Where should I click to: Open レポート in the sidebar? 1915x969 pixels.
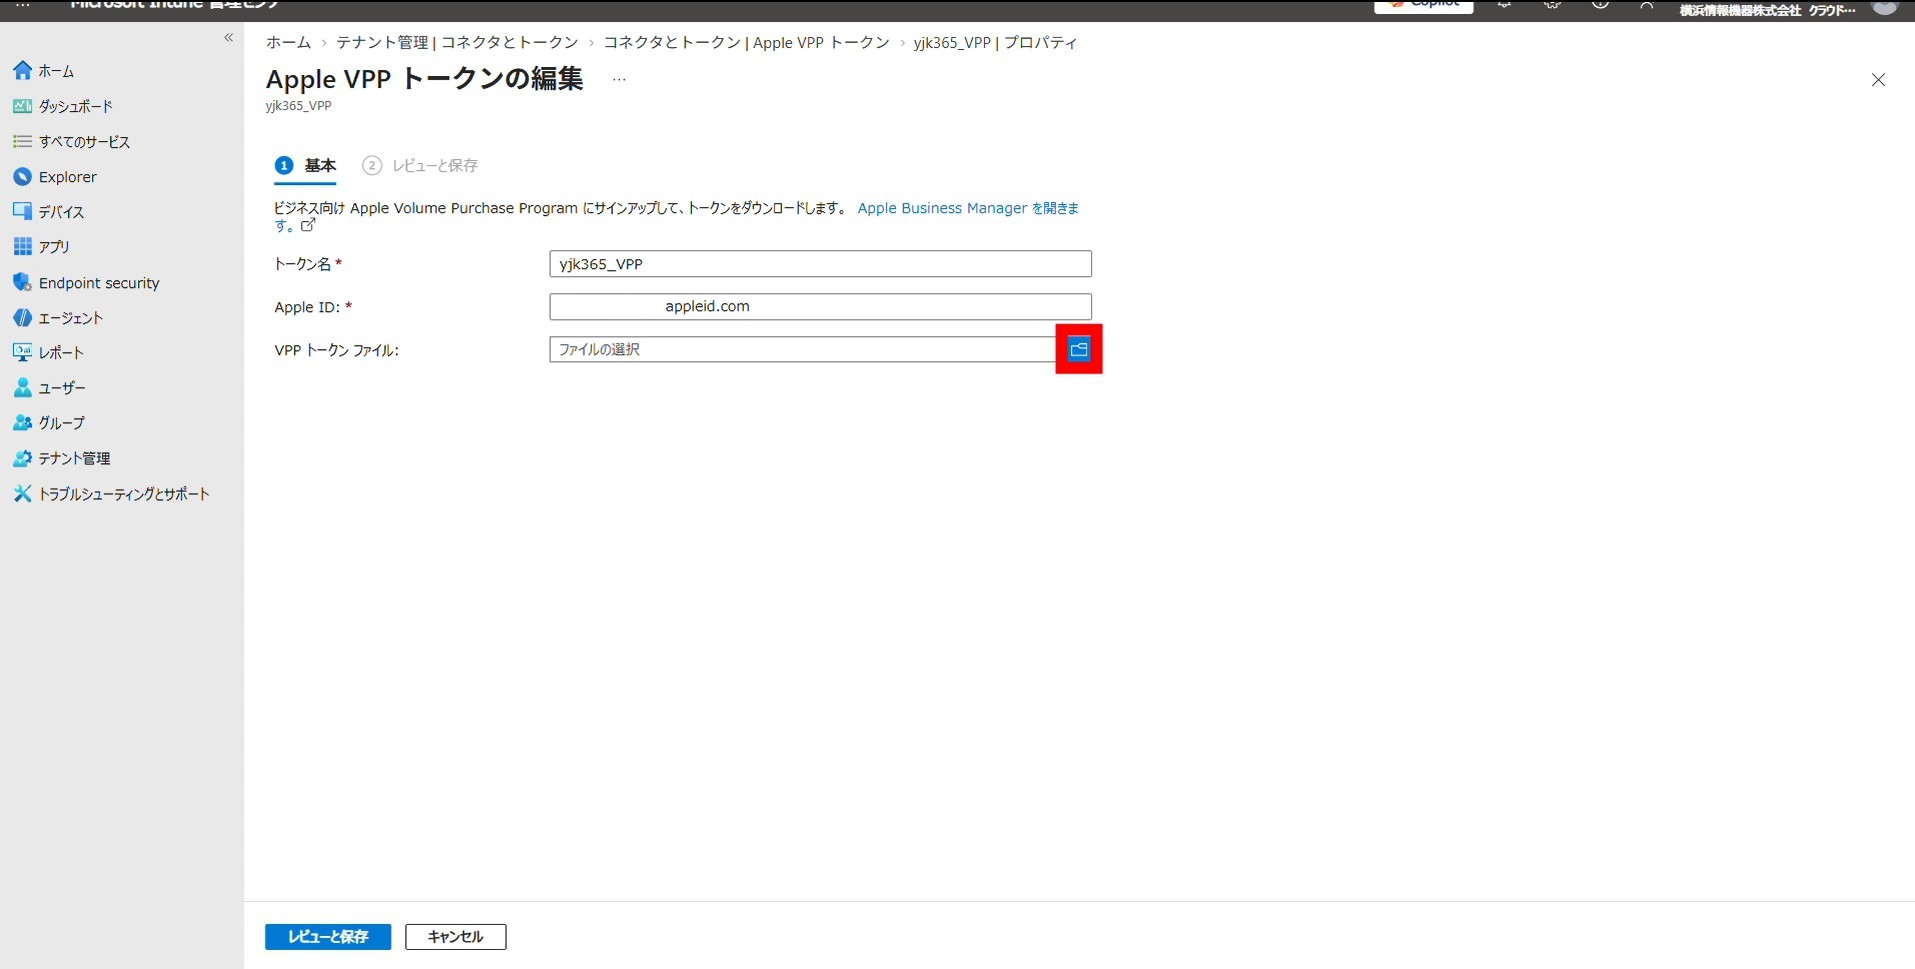pyautogui.click(x=48, y=353)
